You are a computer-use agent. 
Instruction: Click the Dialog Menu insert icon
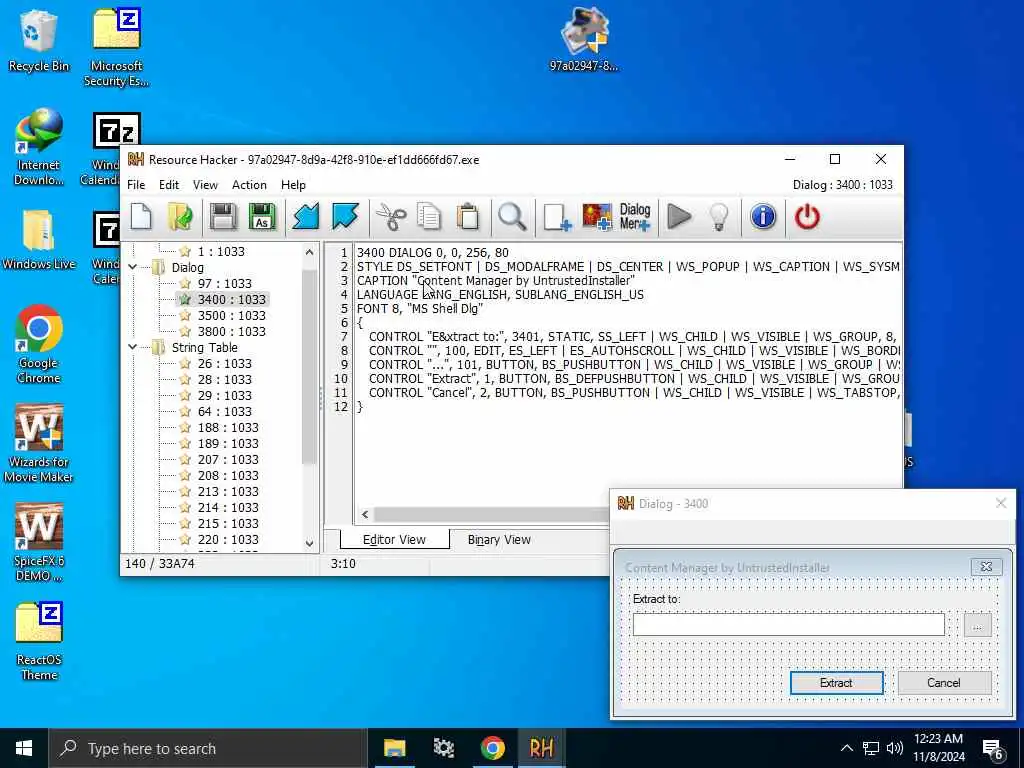coord(635,217)
